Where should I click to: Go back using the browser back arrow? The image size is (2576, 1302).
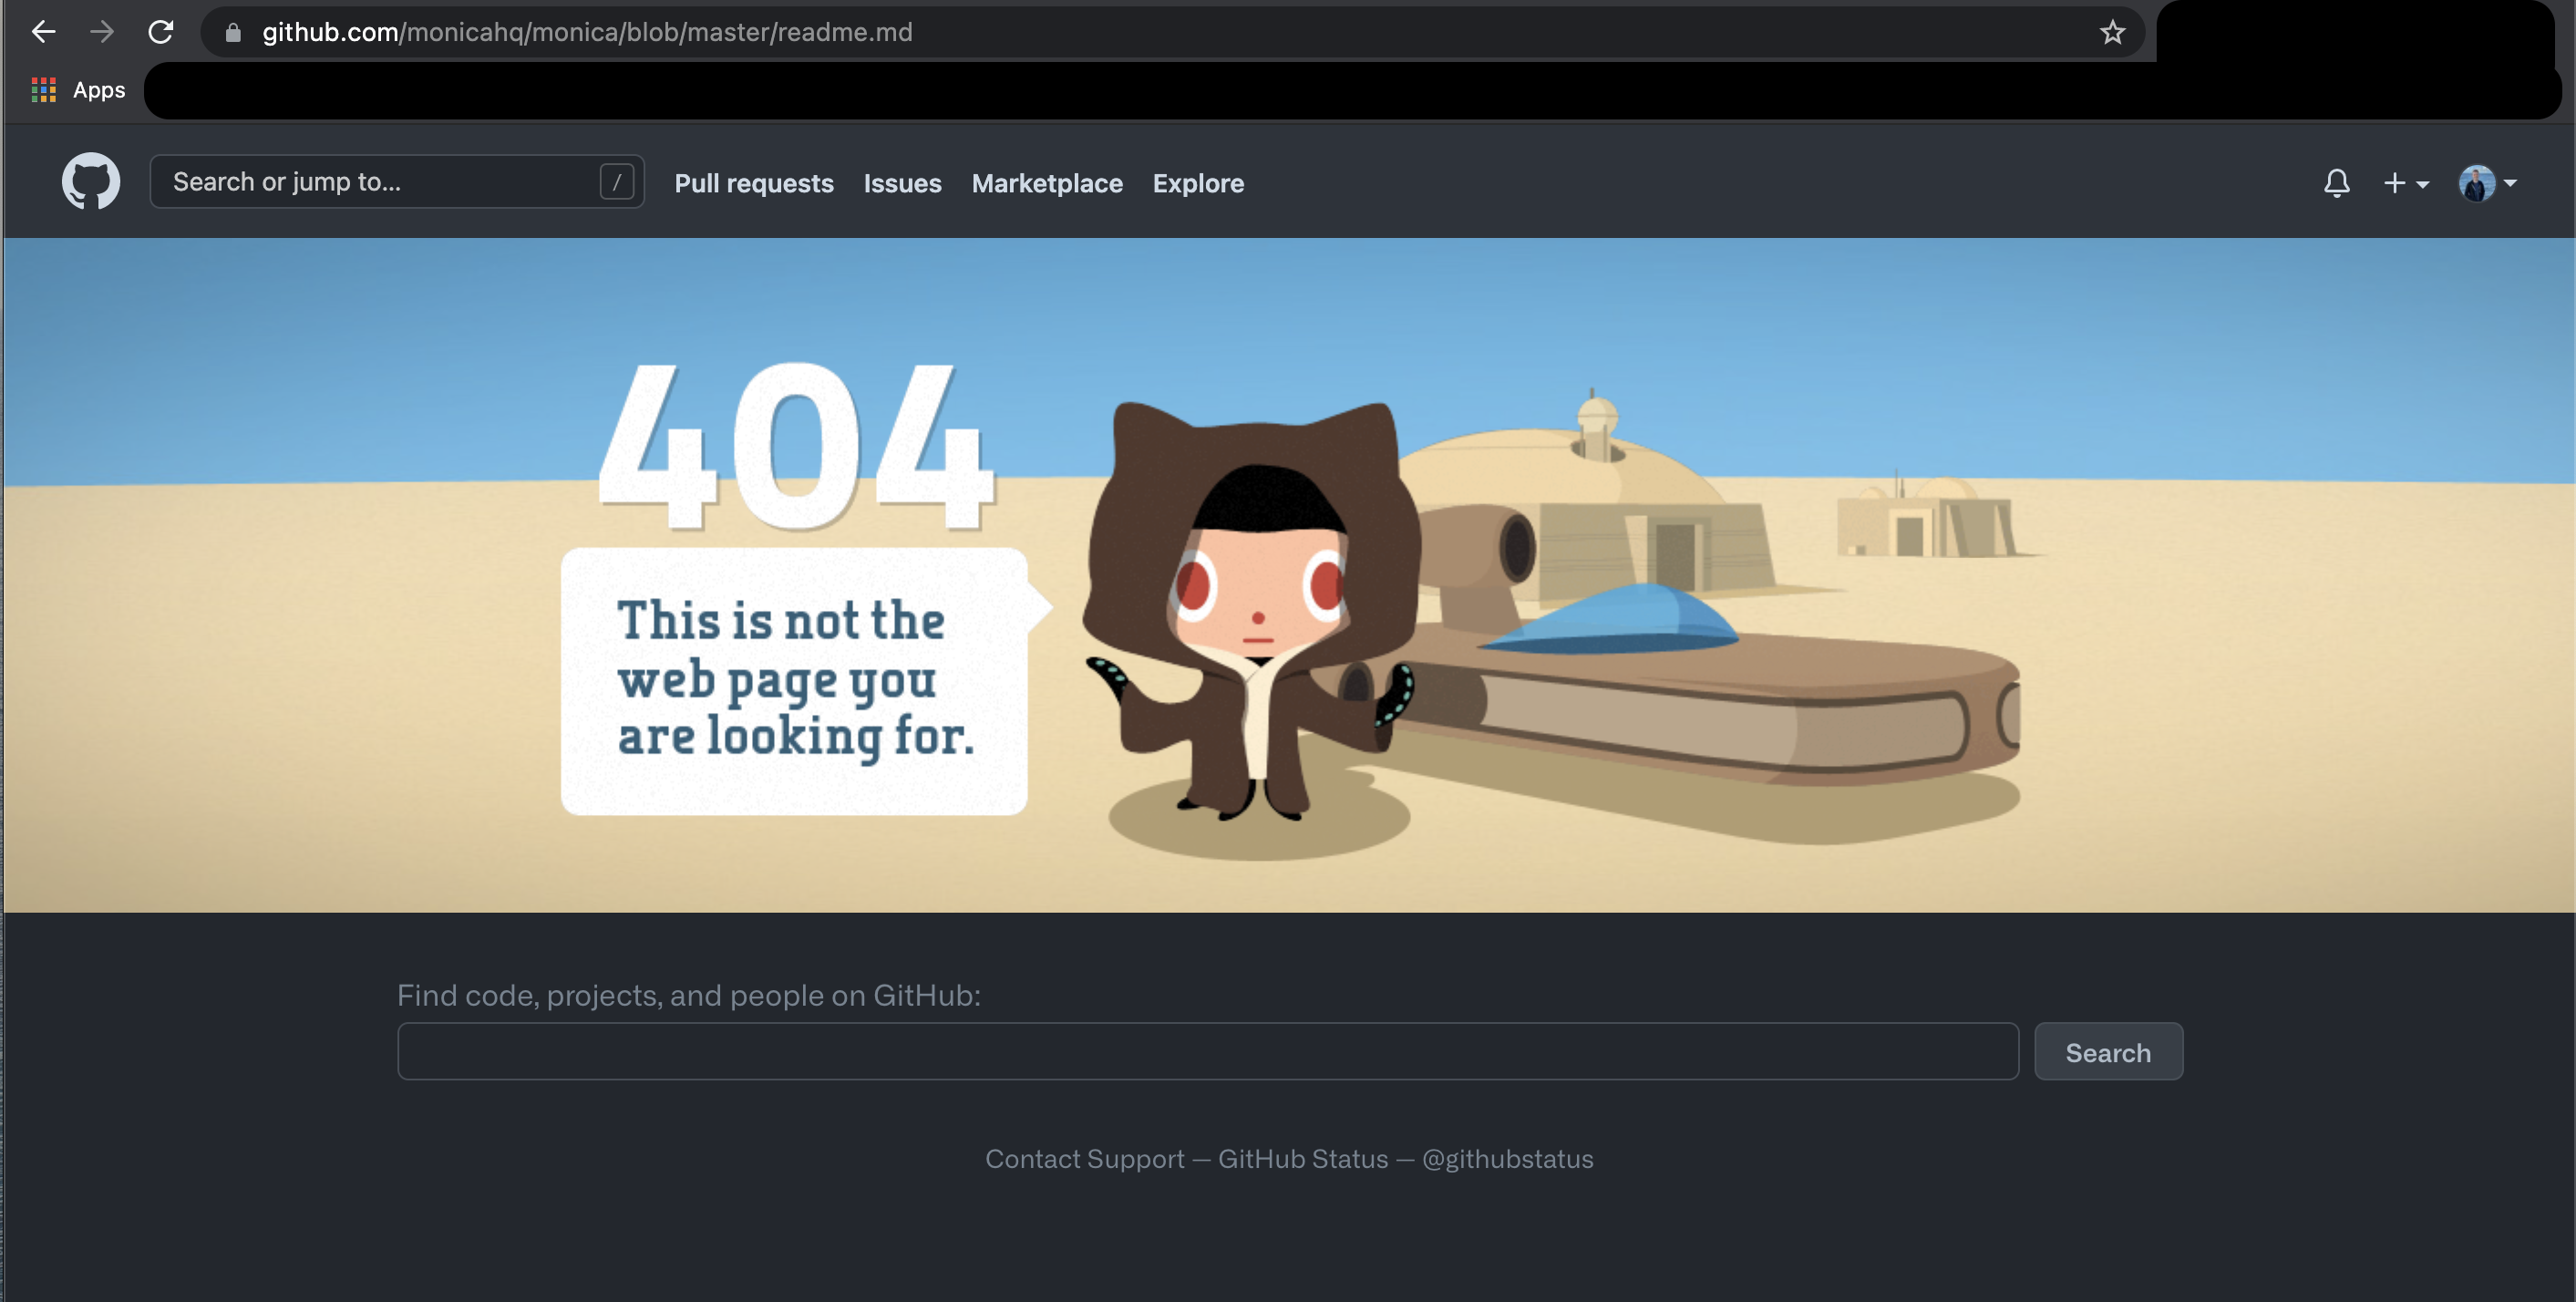coord(43,31)
